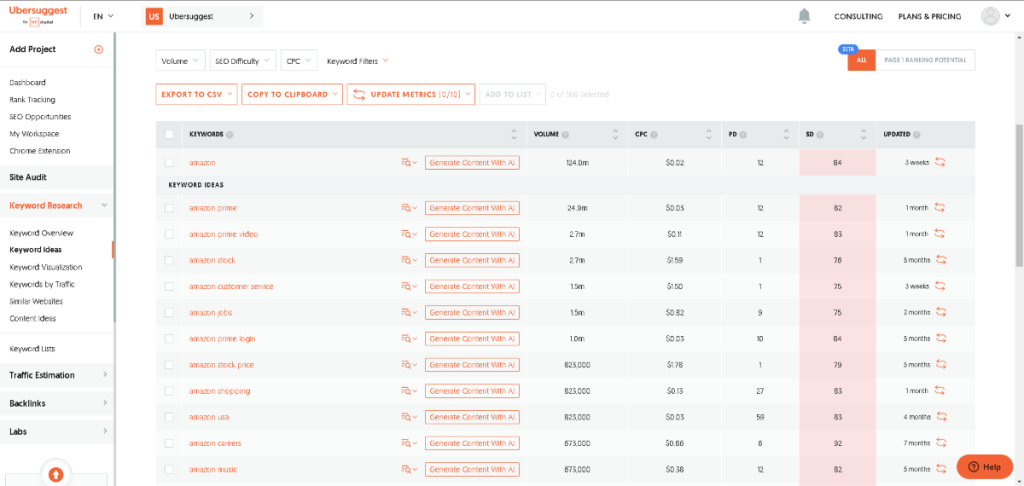
Task: Sort table by the CPC column arrows
Action: pos(709,135)
